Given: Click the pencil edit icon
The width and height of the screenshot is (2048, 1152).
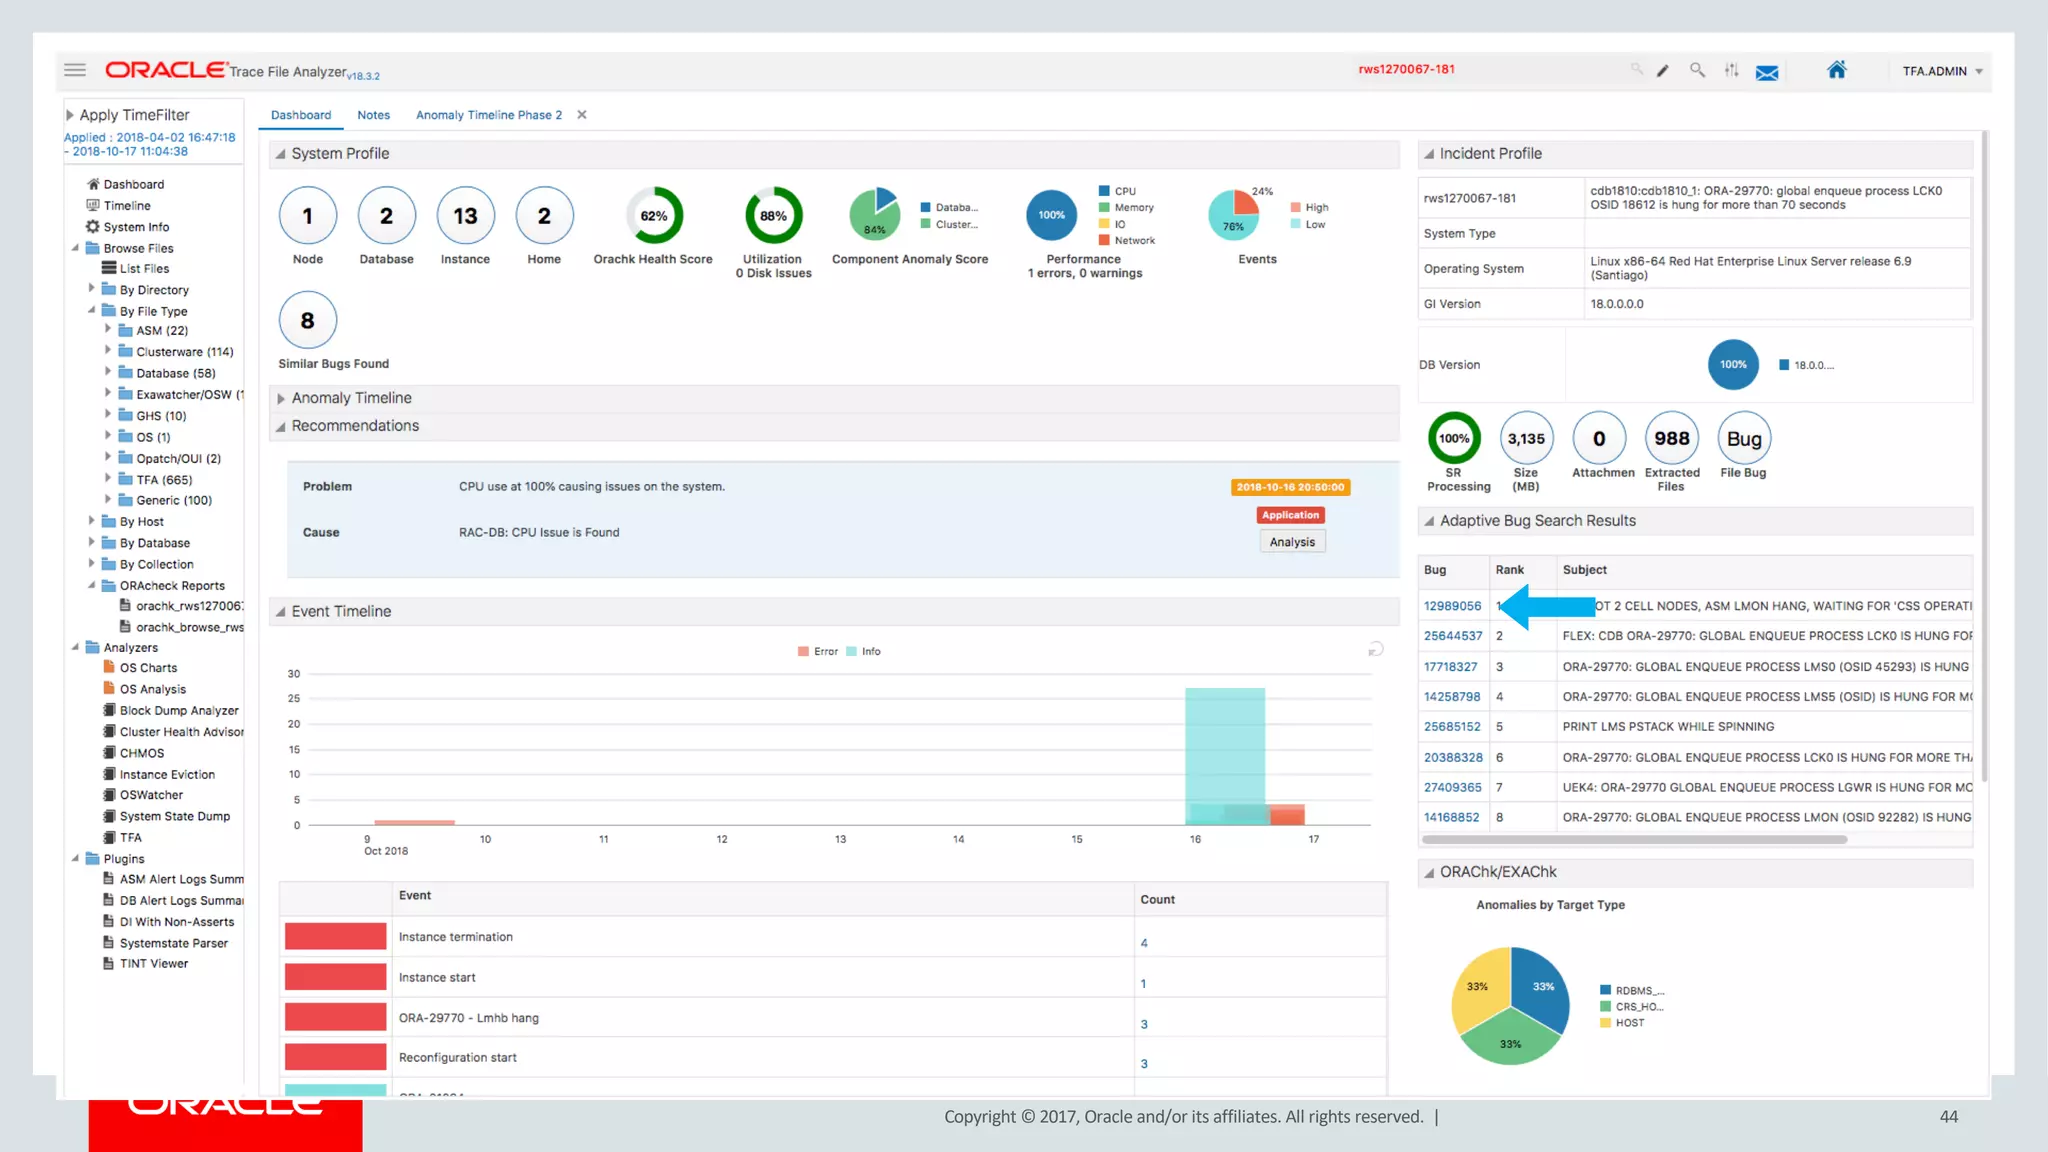Looking at the screenshot, I should (1663, 71).
